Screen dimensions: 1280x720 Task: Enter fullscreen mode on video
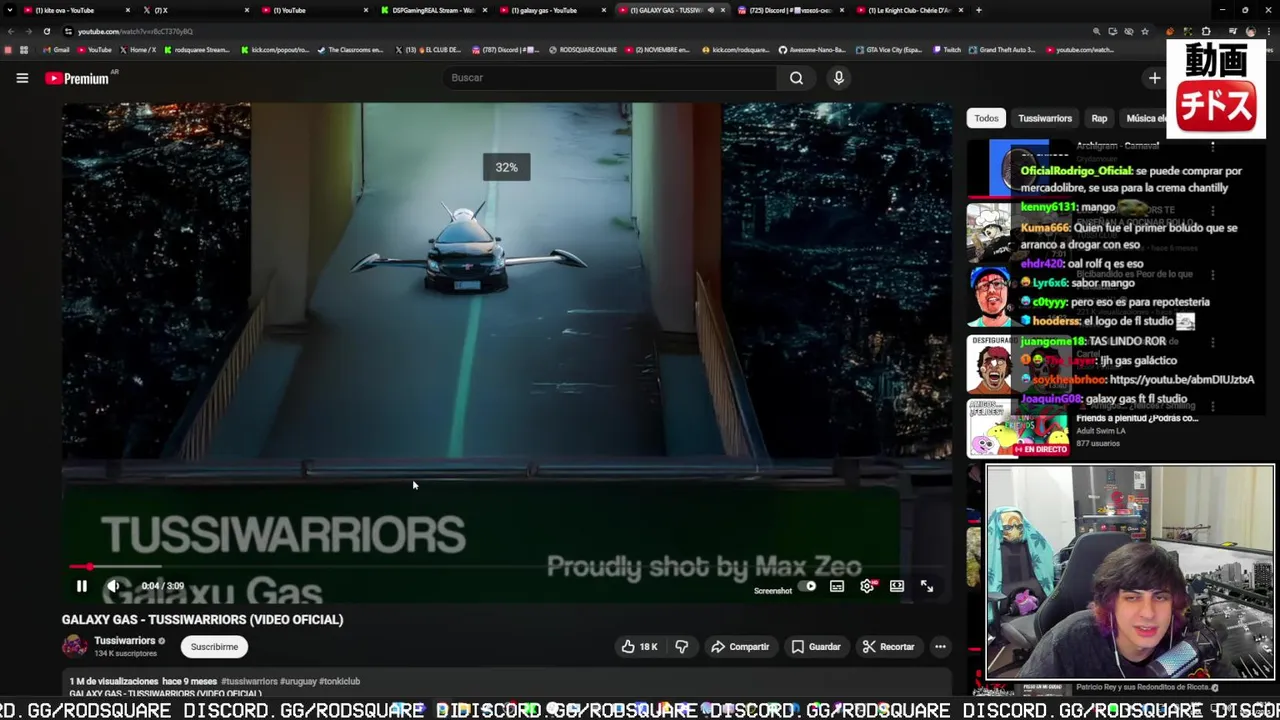[x=927, y=586]
